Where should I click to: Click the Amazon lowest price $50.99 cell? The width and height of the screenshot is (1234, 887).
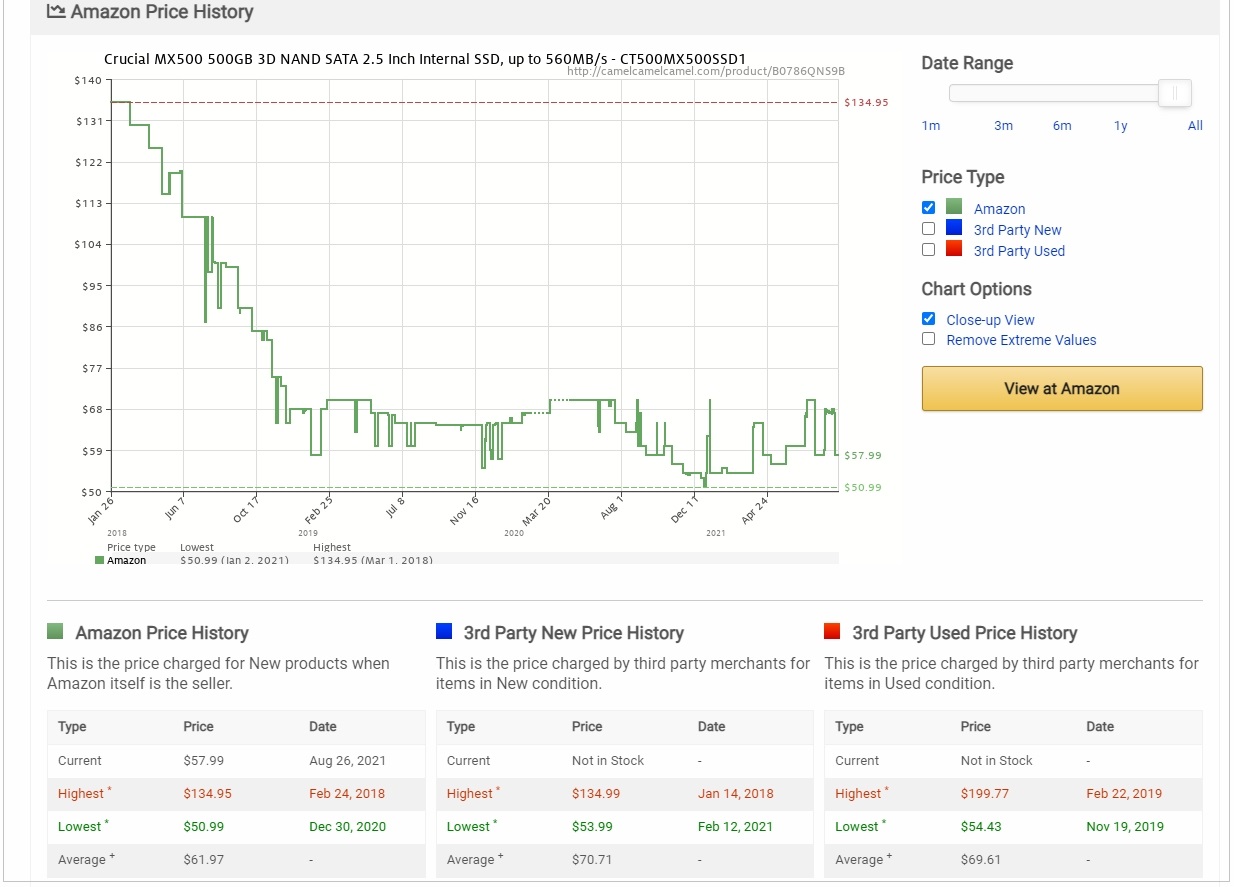(203, 826)
